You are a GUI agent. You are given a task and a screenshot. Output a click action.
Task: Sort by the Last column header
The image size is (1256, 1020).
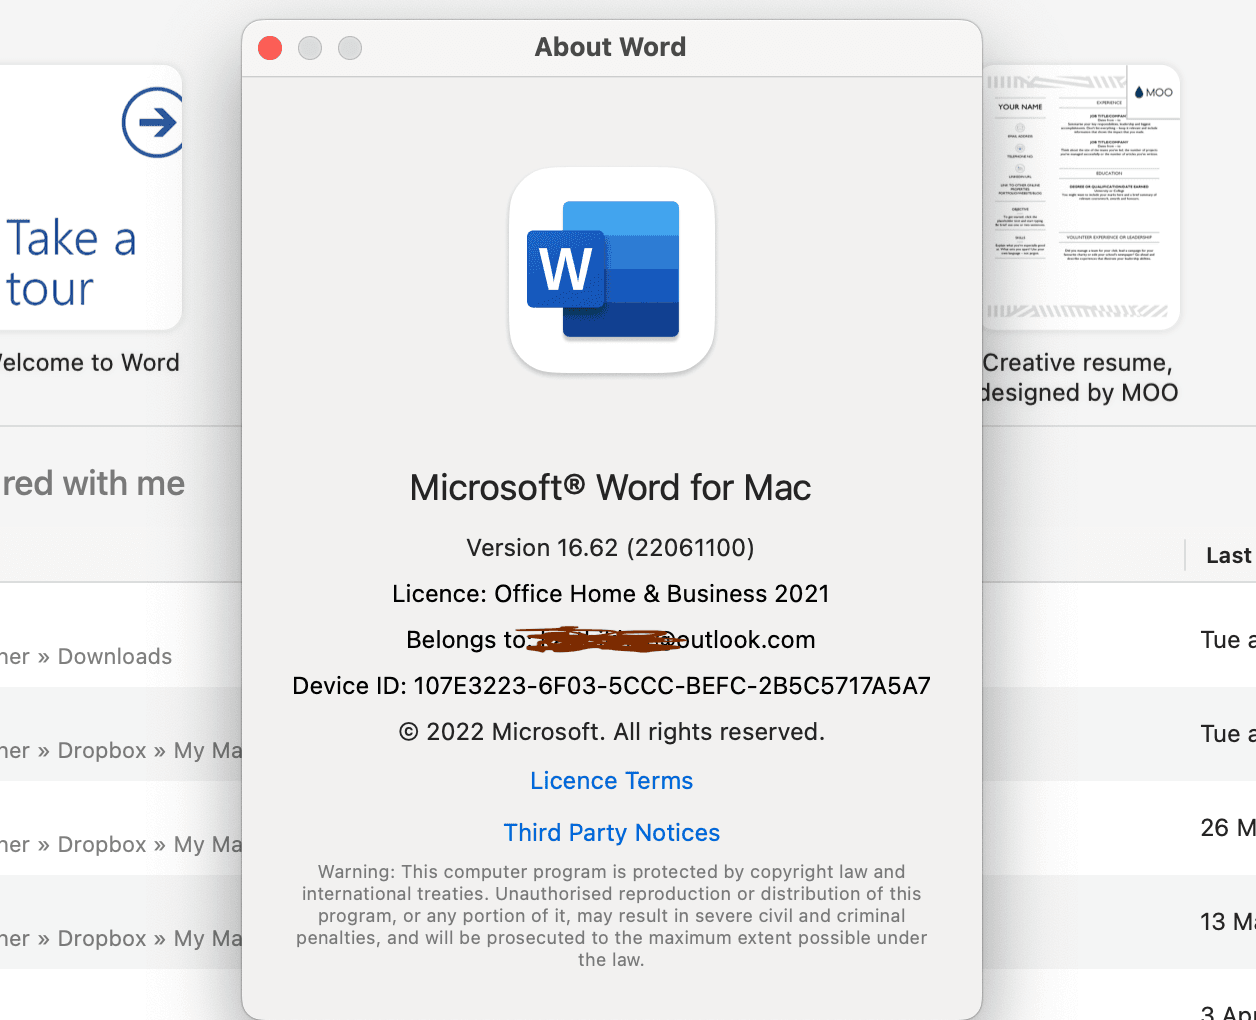coord(1227,556)
